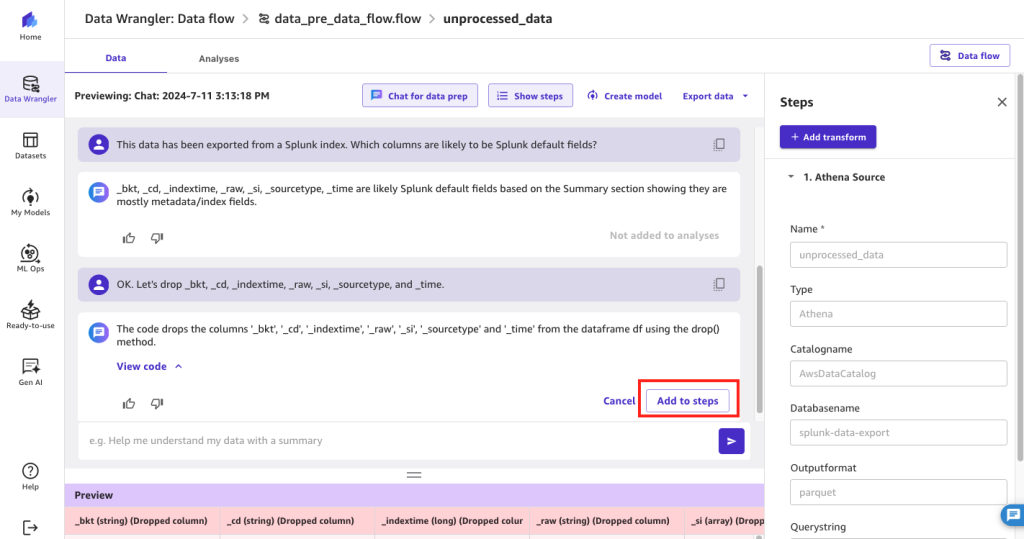1024x539 pixels.
Task: Open the Home sidebar icon
Action: (x=30, y=26)
